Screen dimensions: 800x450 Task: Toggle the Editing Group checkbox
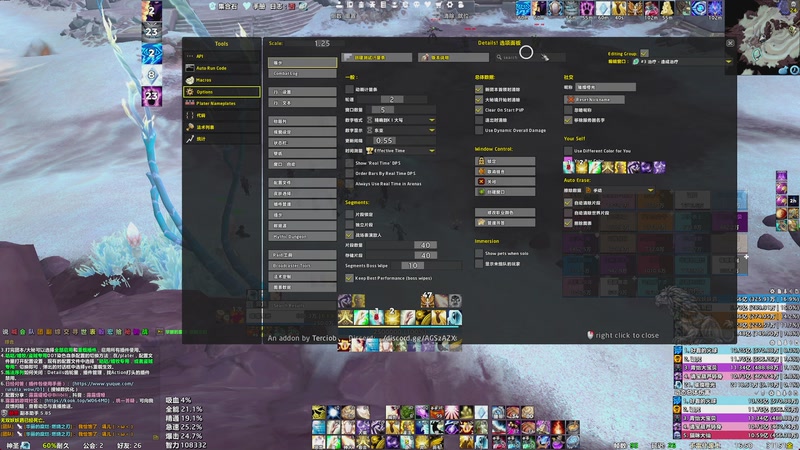pyautogui.click(x=644, y=53)
